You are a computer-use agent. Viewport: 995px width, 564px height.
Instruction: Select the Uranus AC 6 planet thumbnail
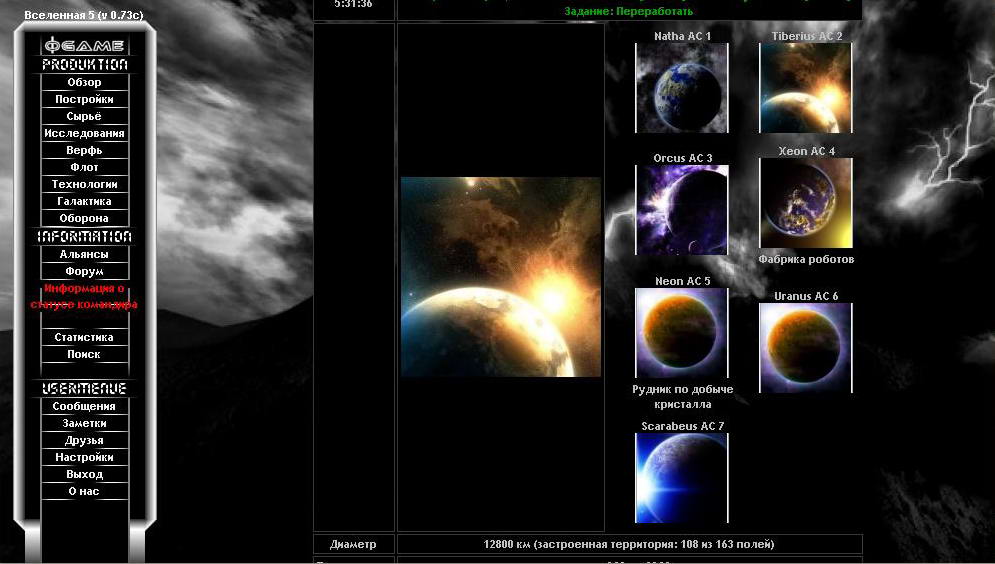click(x=806, y=348)
